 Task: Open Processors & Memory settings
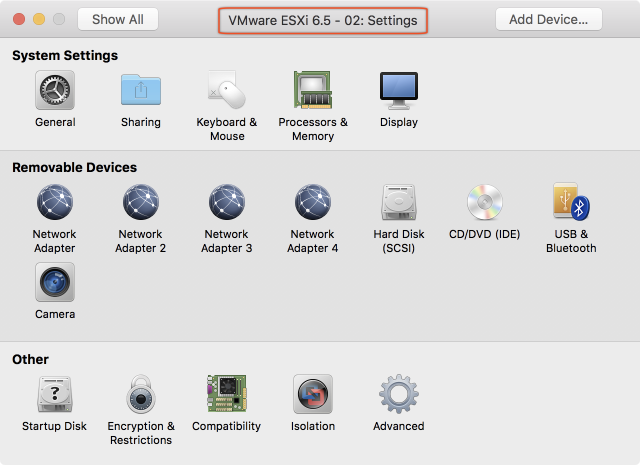point(313,91)
